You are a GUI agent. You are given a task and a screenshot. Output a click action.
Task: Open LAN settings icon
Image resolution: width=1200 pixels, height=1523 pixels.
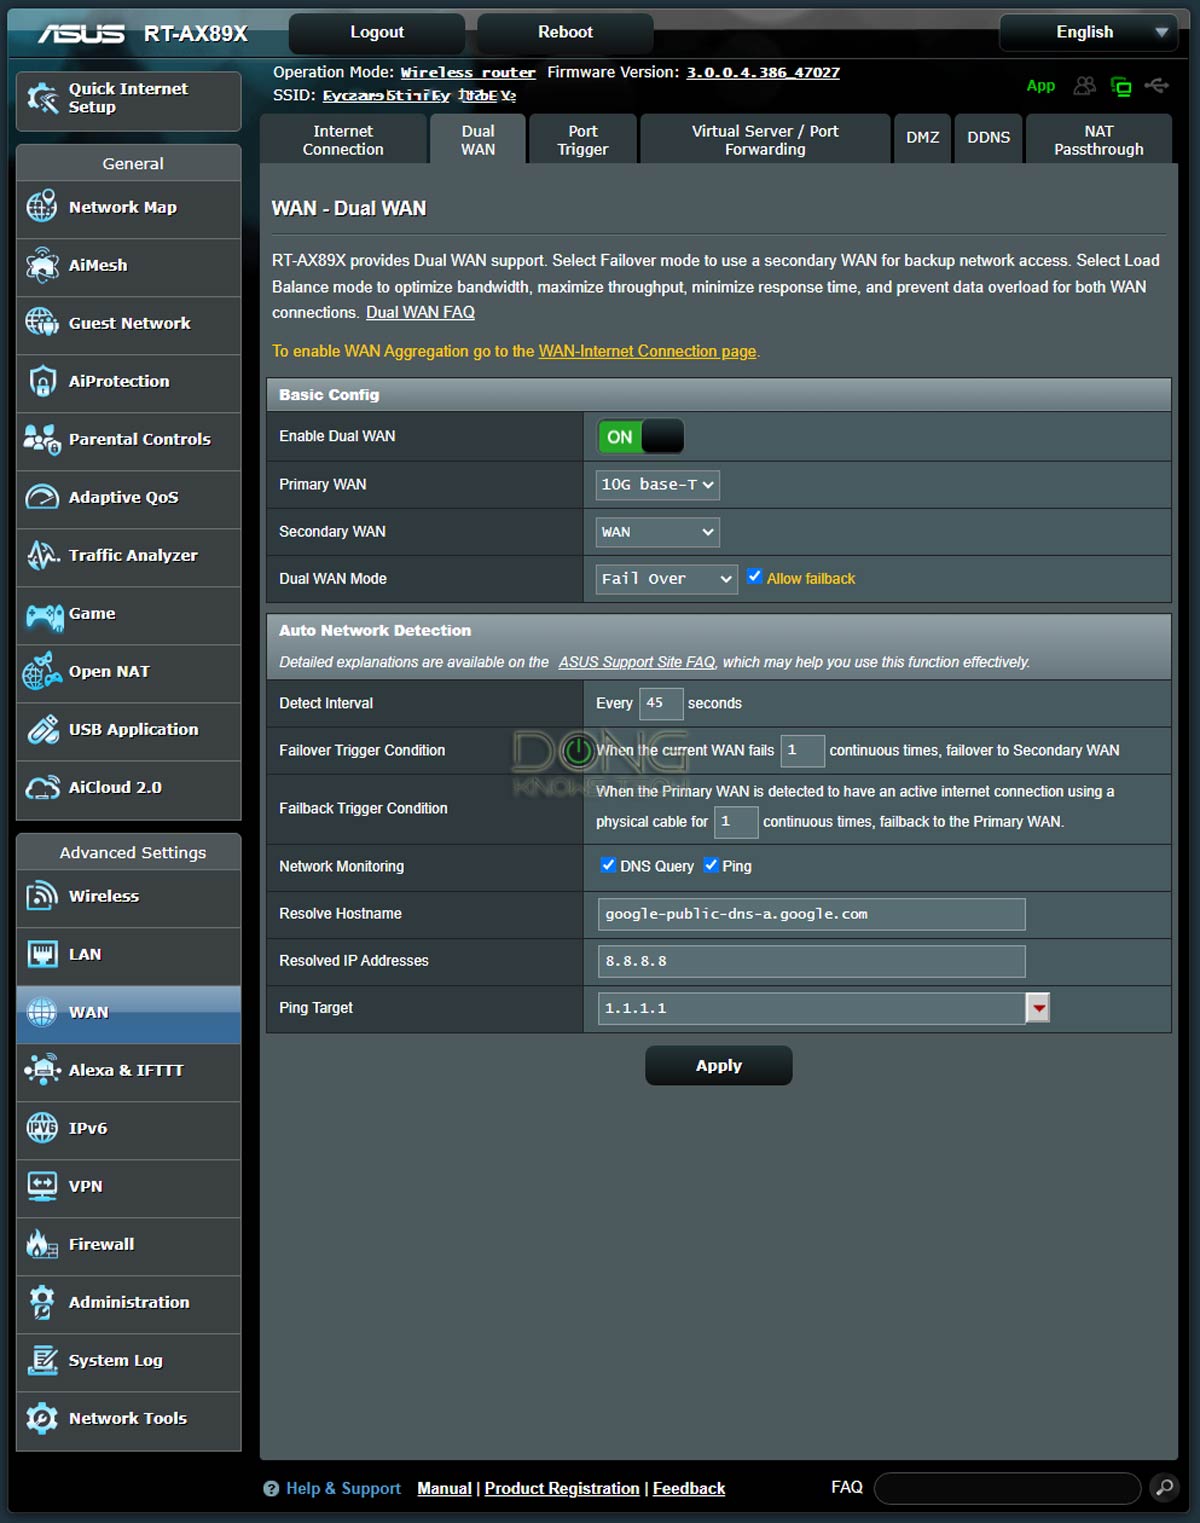point(42,954)
